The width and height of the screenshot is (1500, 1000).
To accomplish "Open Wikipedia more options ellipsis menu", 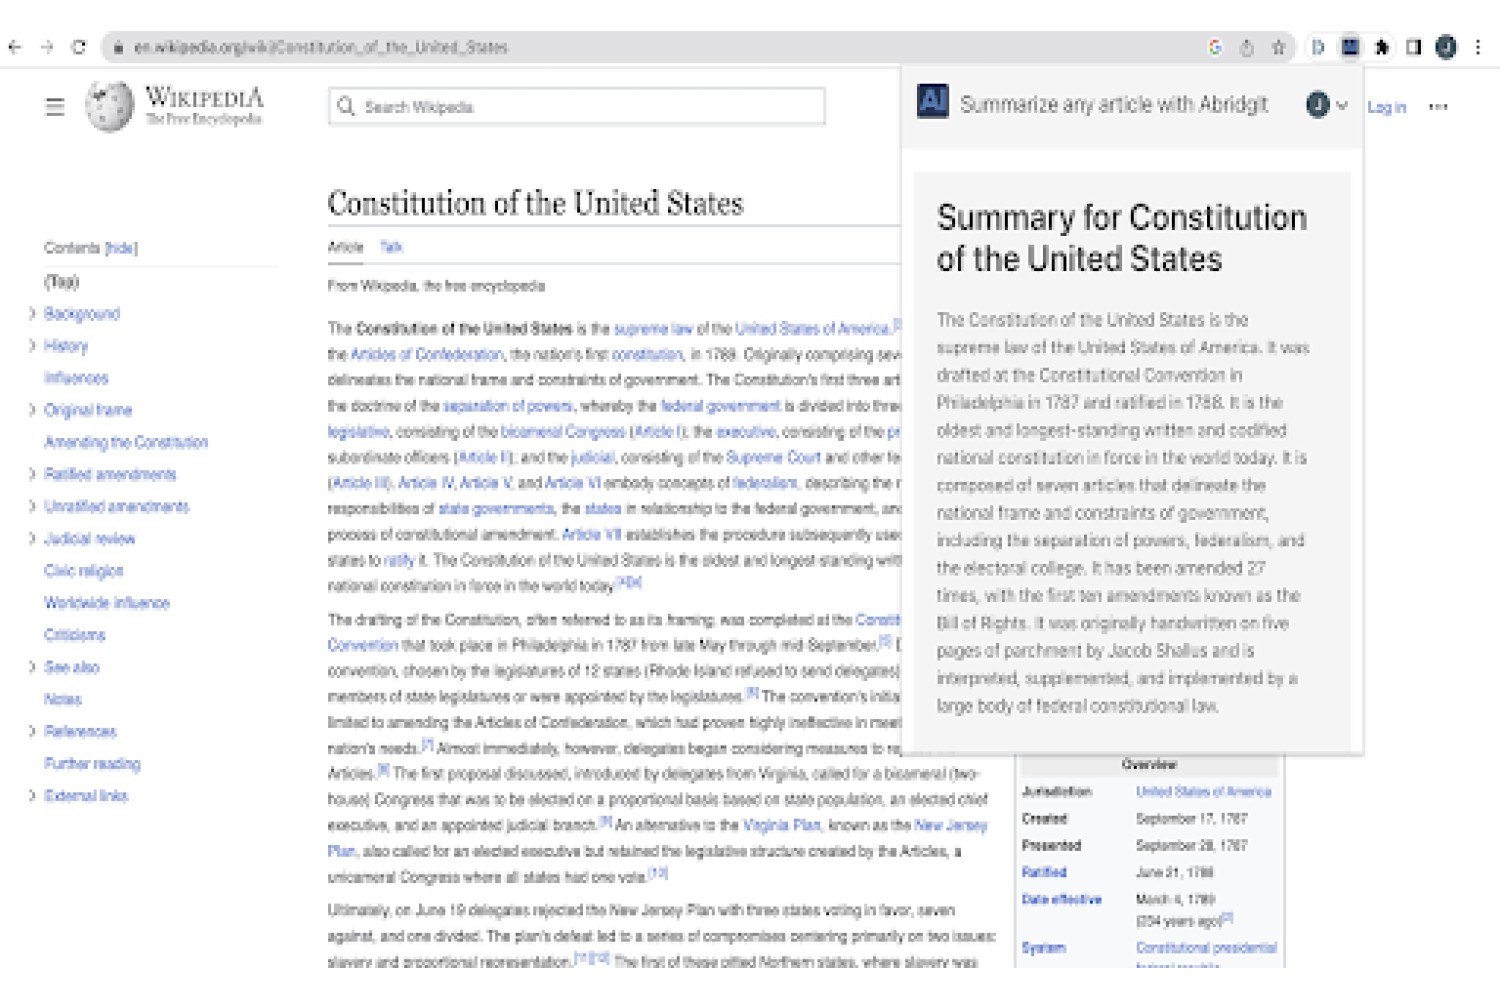I will 1438,107.
